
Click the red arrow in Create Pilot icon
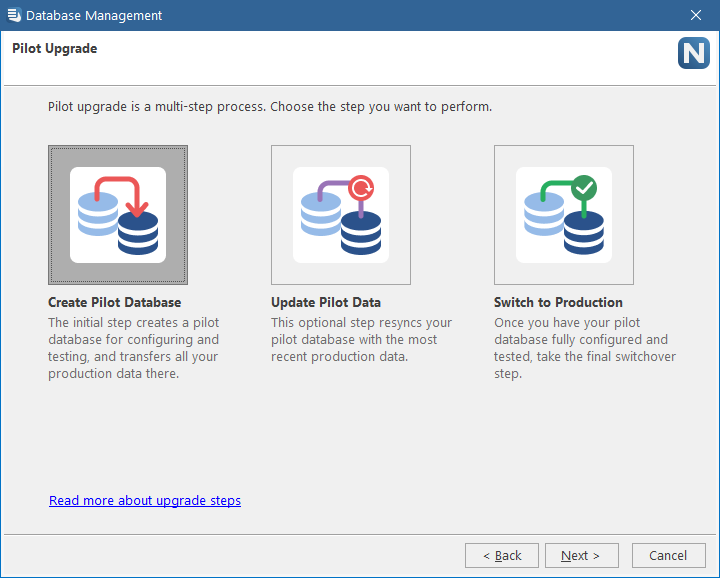[x=122, y=196]
